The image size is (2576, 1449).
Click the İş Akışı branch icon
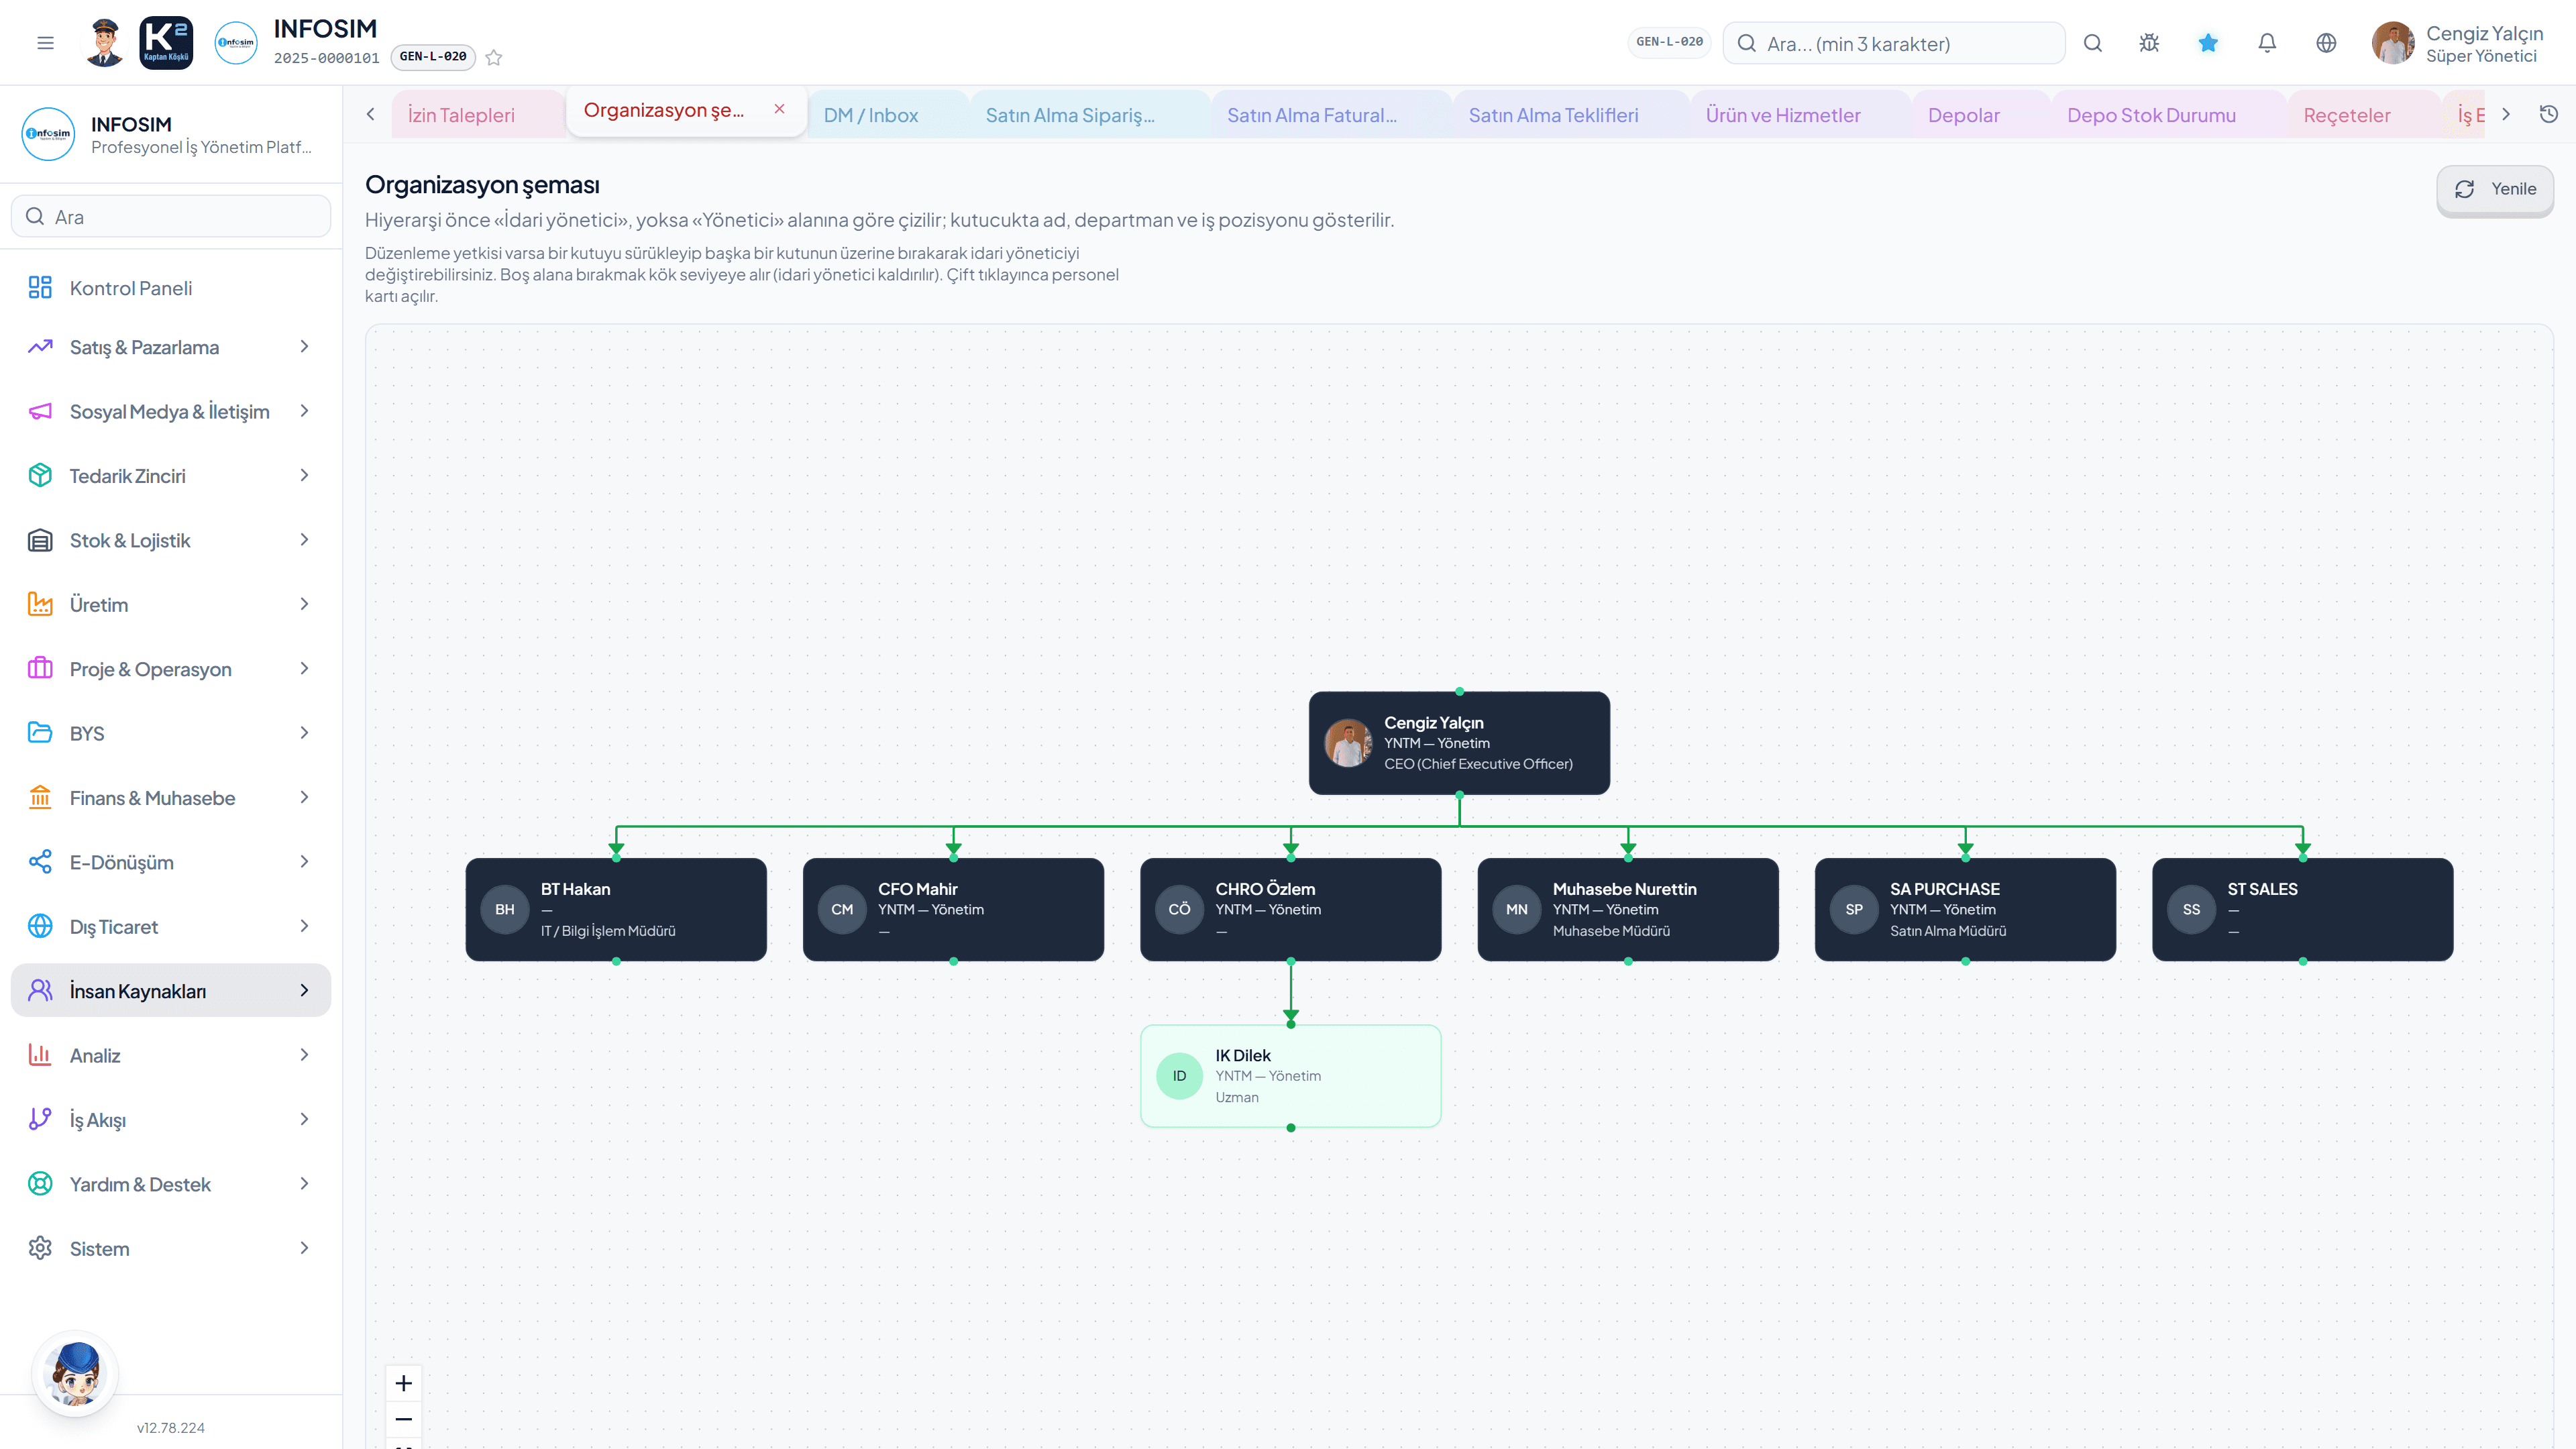(x=40, y=1120)
